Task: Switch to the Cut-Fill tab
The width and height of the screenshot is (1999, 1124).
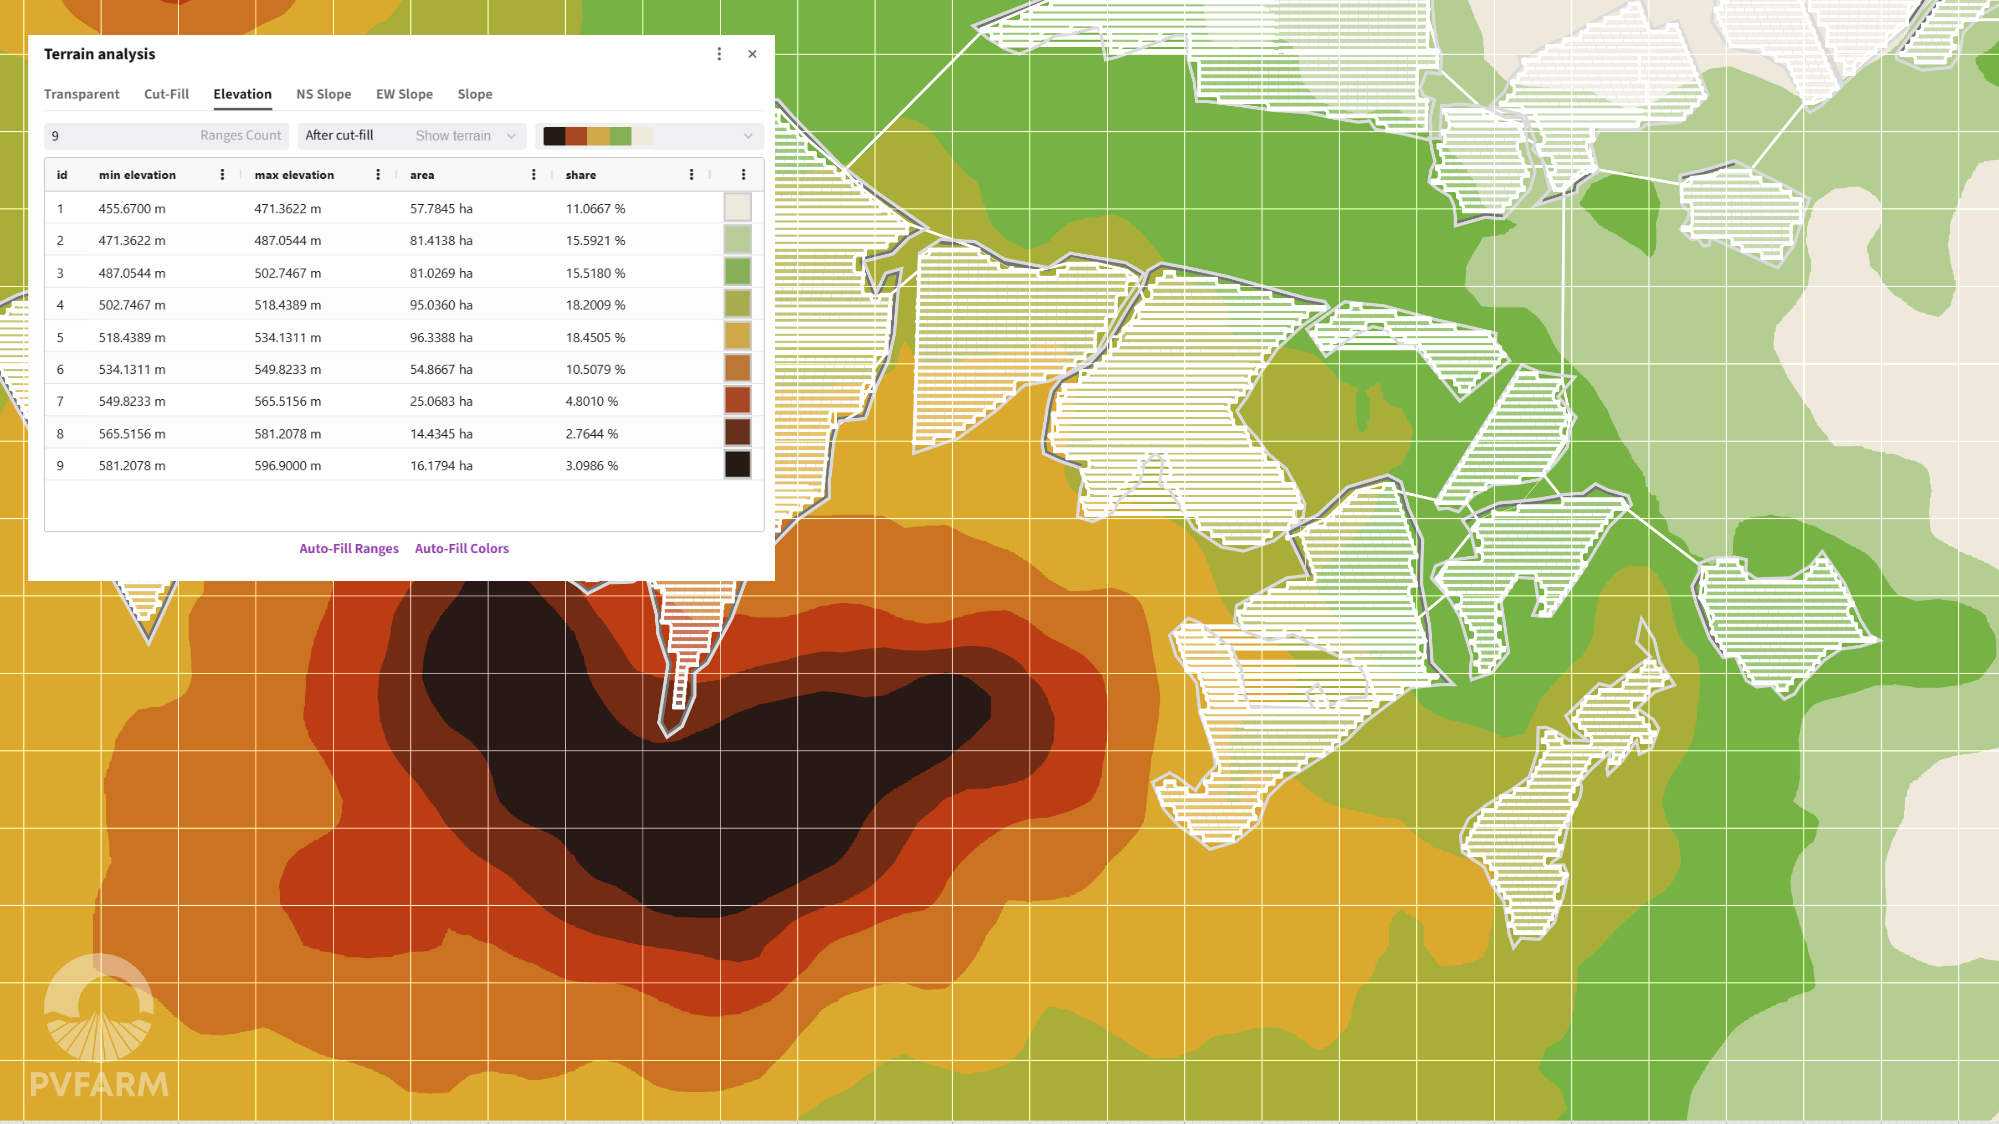Action: pyautogui.click(x=166, y=94)
